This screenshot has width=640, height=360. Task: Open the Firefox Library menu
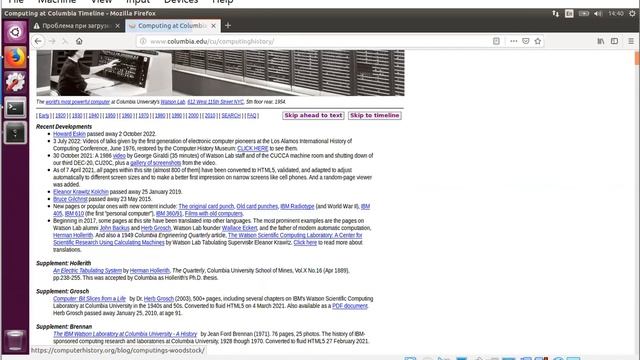coord(601,41)
